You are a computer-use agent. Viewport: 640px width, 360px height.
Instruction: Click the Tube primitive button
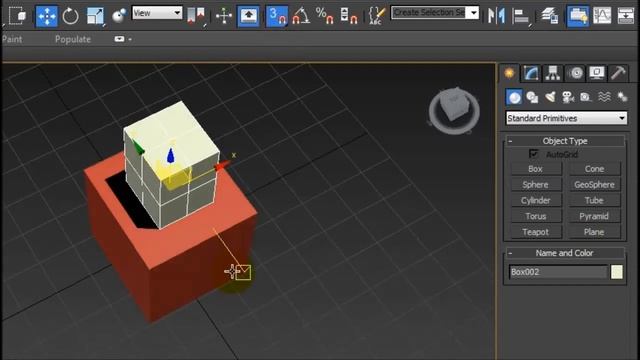coord(594,200)
